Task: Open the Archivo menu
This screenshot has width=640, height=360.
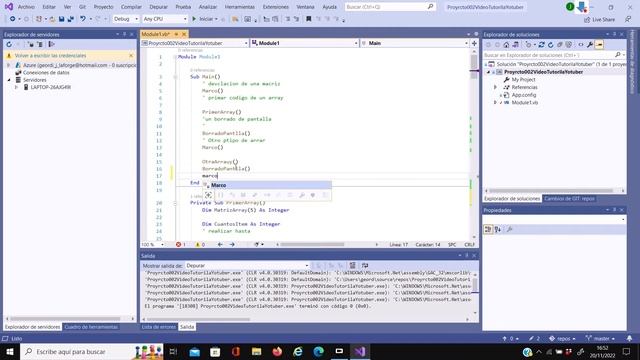Action: tap(26, 7)
